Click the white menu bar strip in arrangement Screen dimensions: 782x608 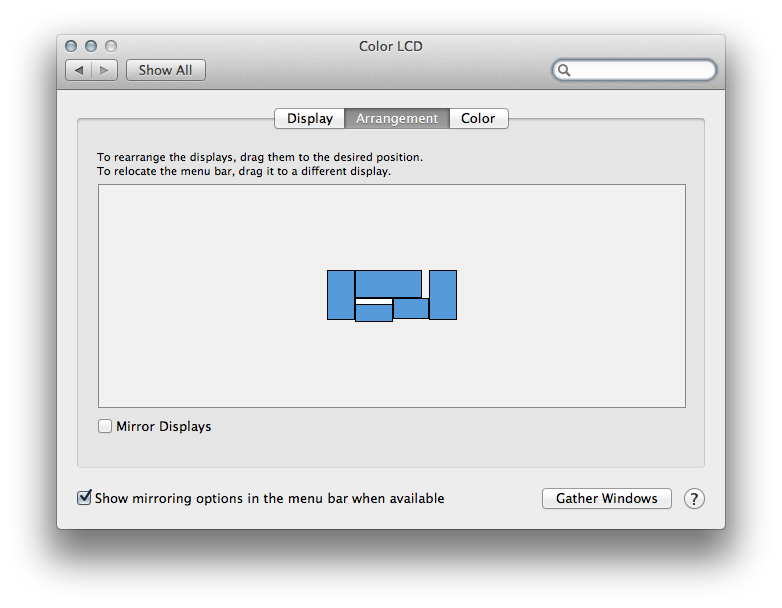(x=374, y=301)
